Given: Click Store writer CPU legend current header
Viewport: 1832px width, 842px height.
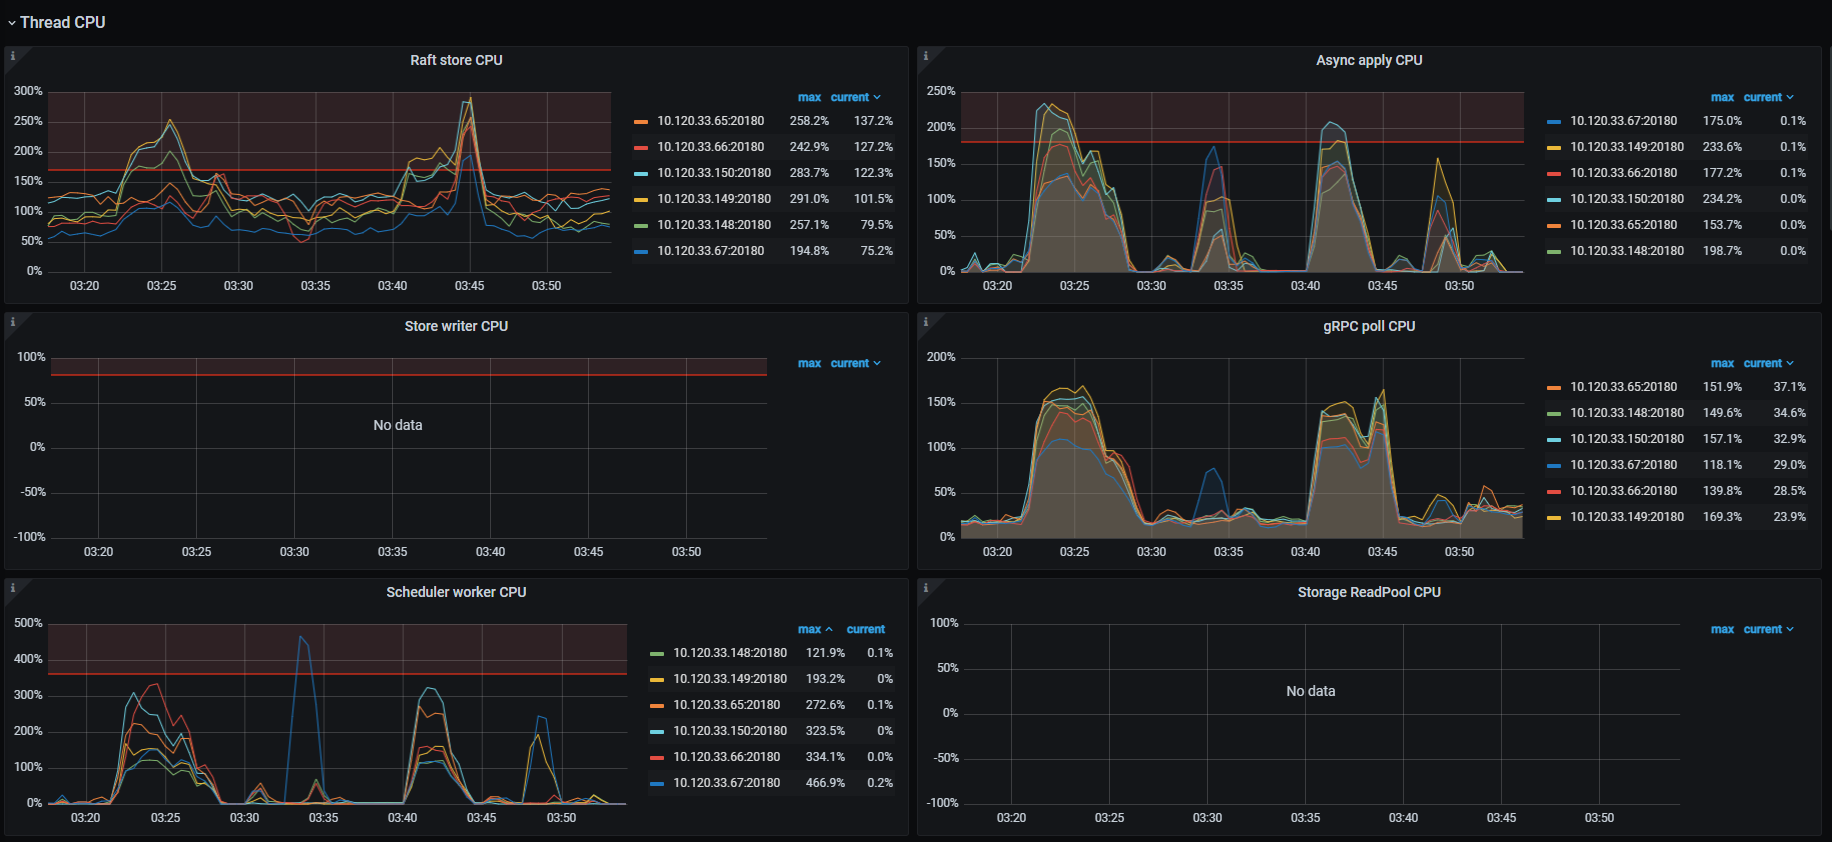Looking at the screenshot, I should tap(855, 363).
